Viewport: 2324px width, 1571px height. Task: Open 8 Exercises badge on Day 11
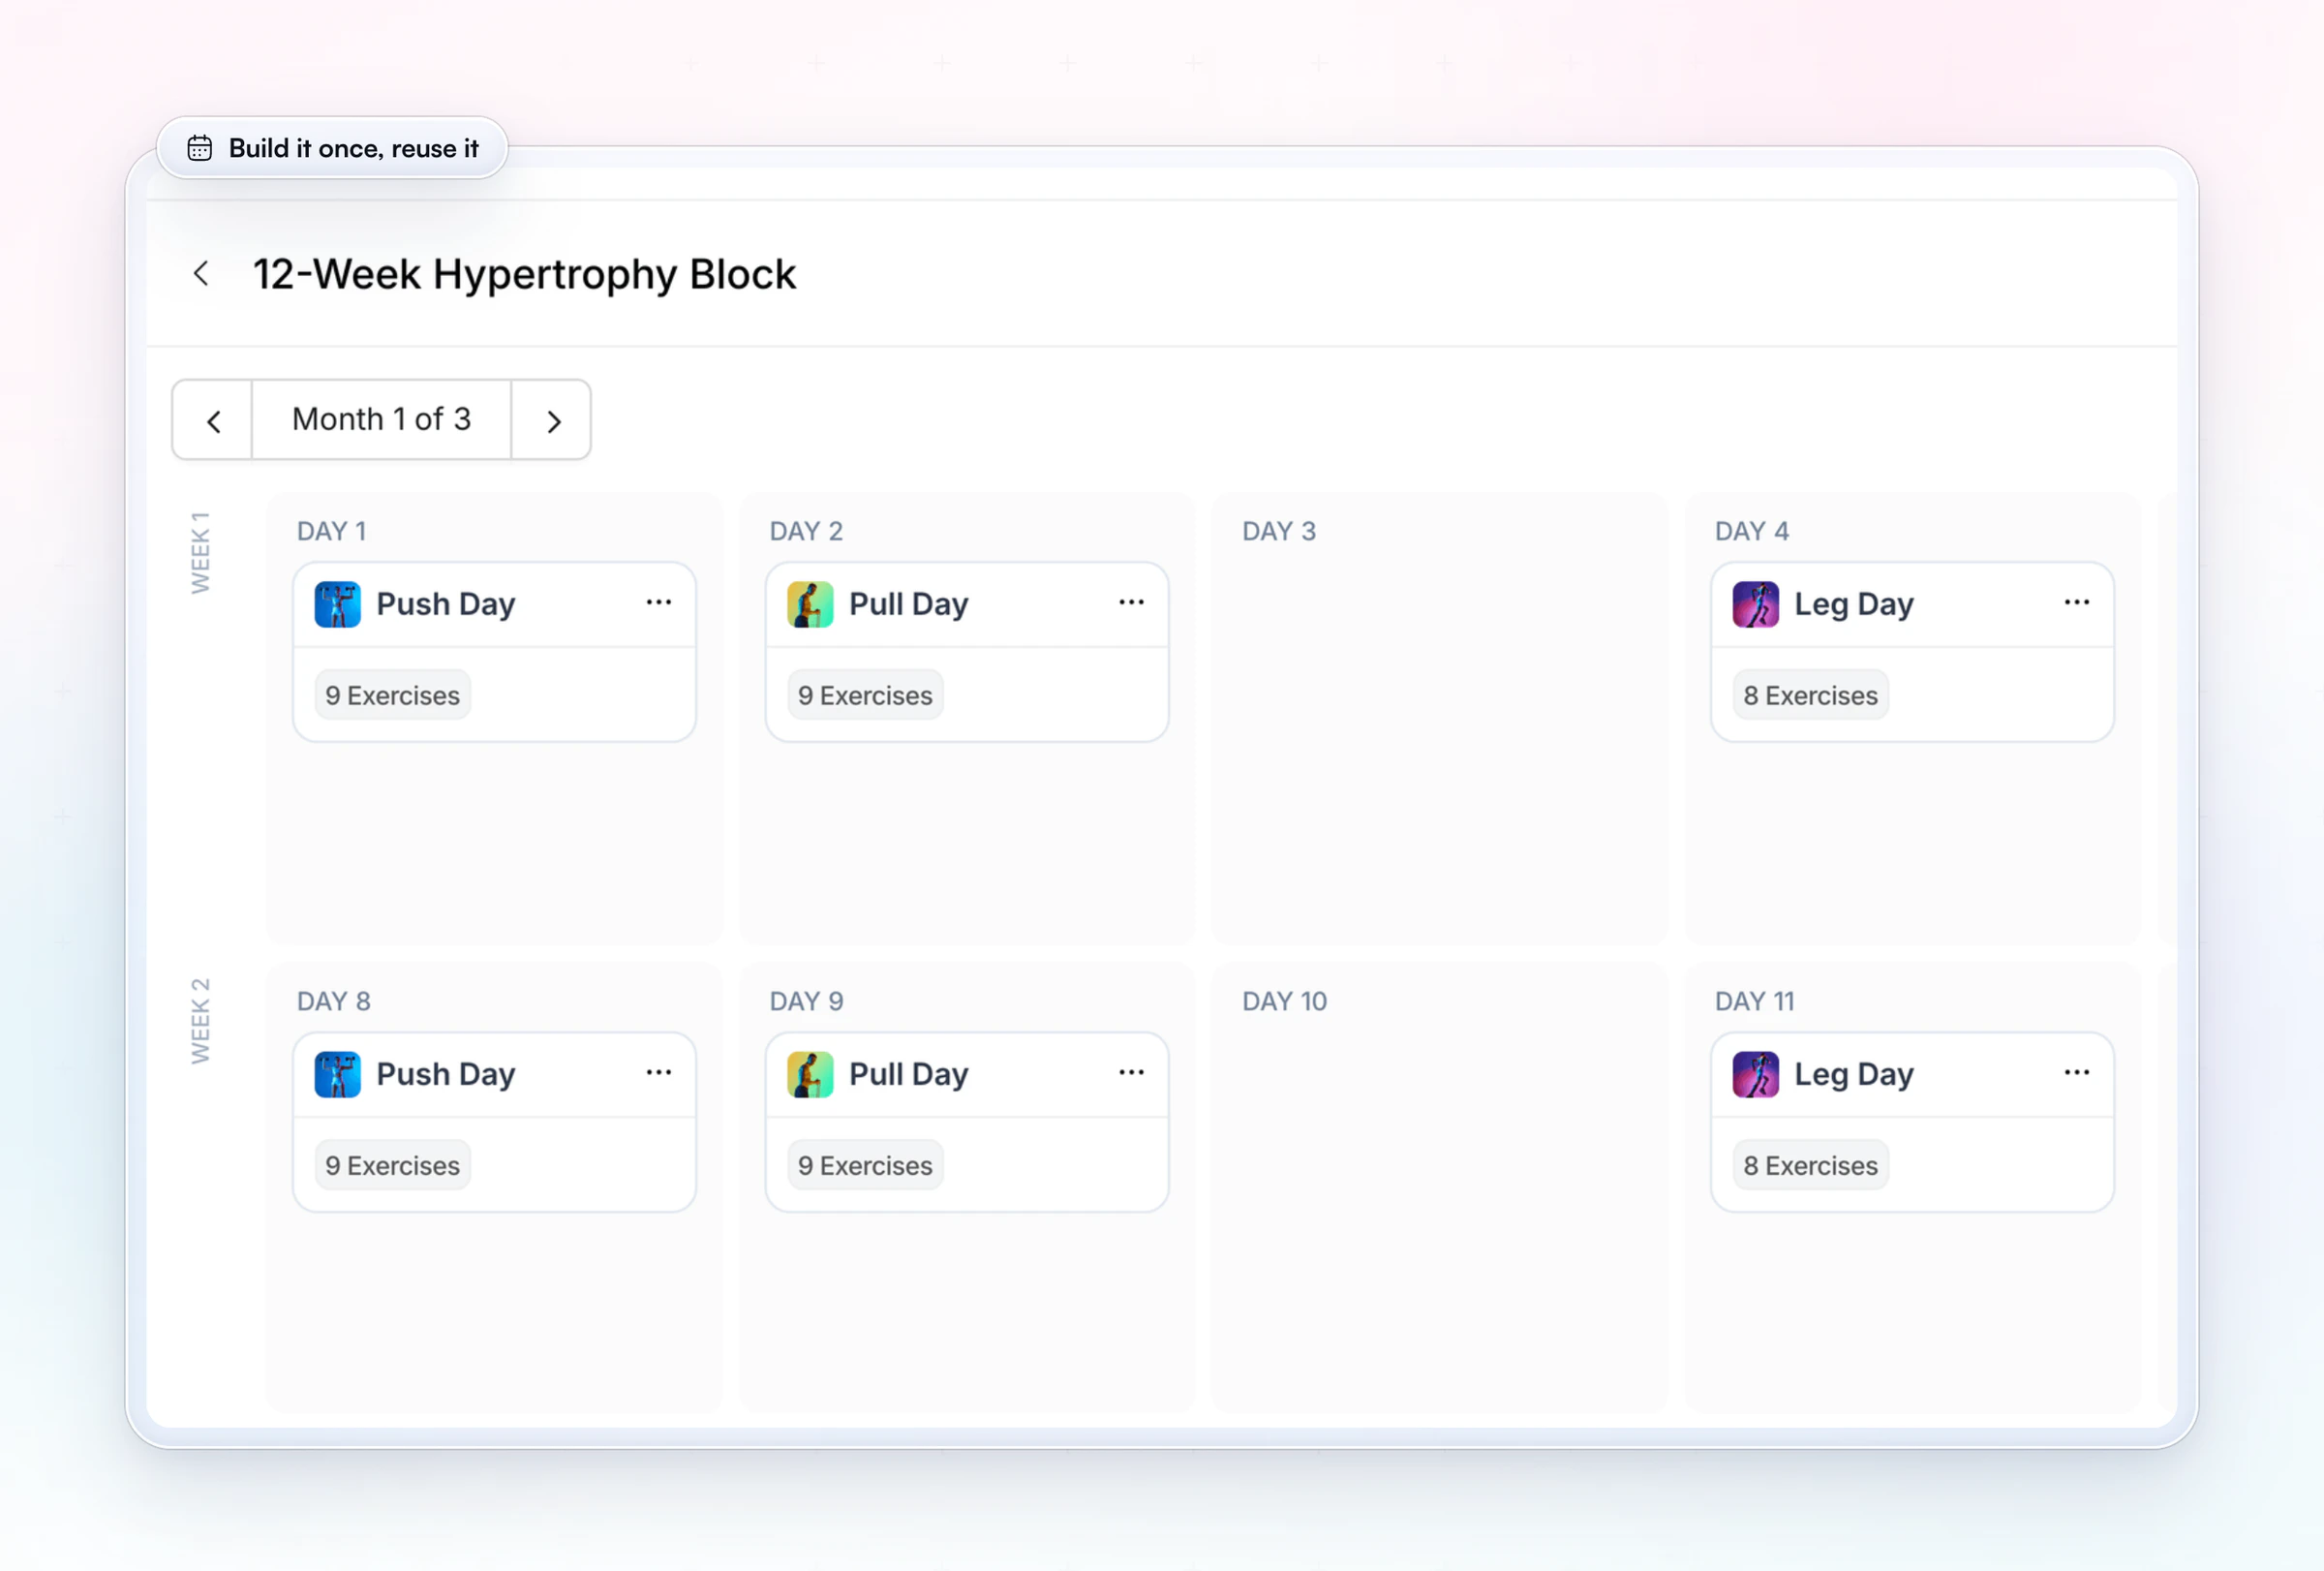[1811, 1165]
